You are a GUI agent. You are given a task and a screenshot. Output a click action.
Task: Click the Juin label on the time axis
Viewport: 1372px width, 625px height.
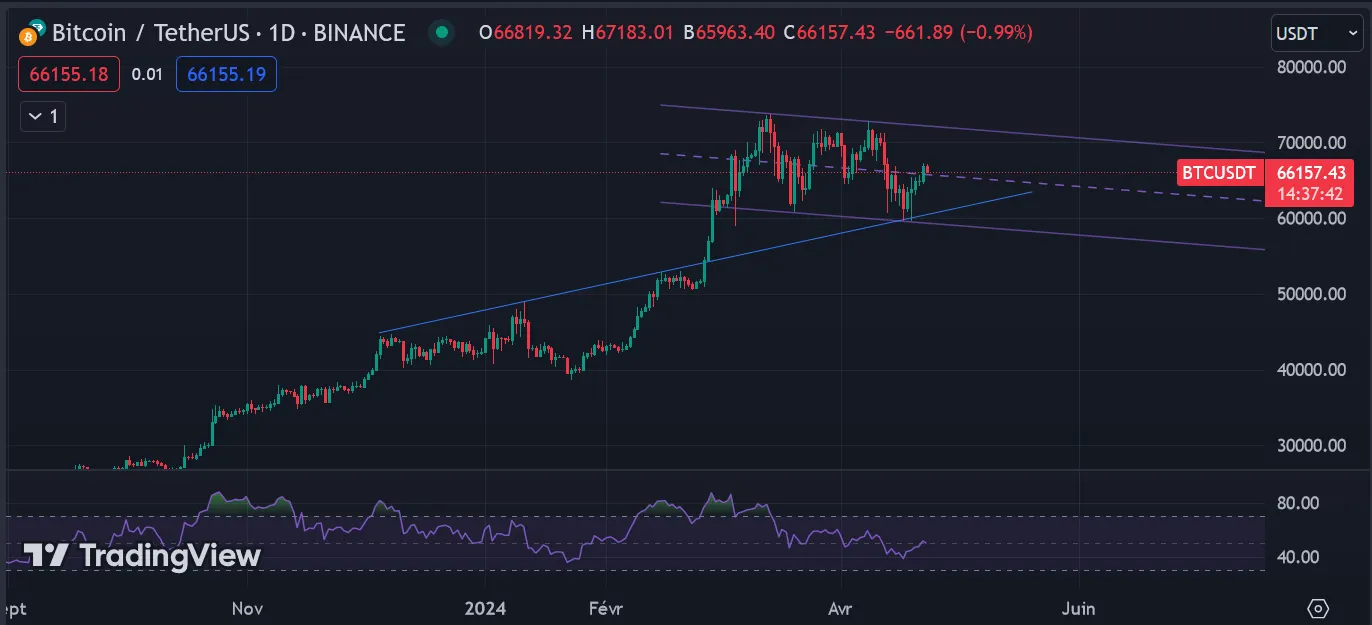[x=1078, y=608]
